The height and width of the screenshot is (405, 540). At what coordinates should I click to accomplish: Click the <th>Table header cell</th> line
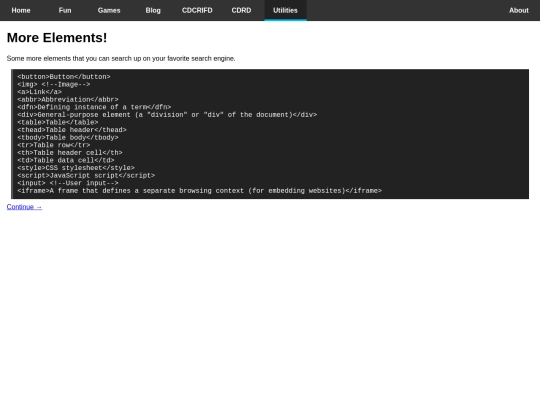click(70, 152)
